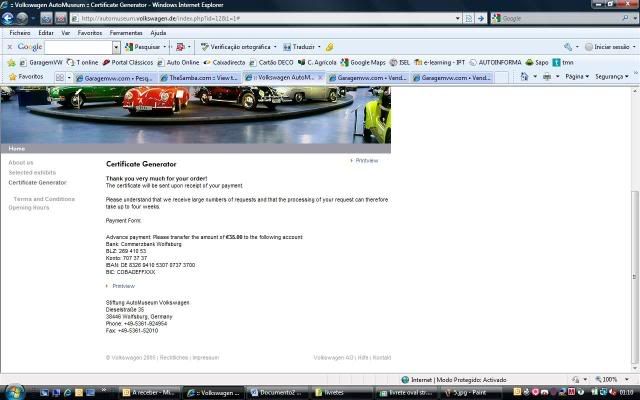Click in the URL address bar
640x400 pixels.
tap(261, 18)
